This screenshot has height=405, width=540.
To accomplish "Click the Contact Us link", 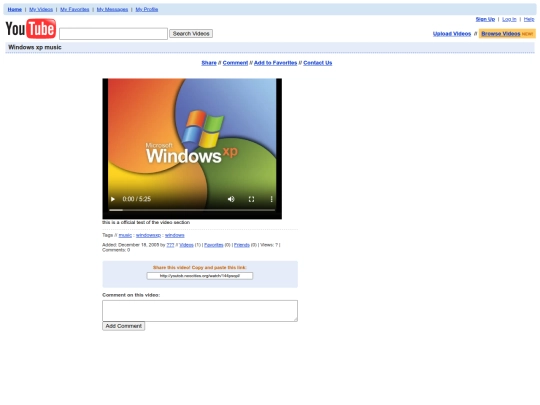I will tap(318, 63).
